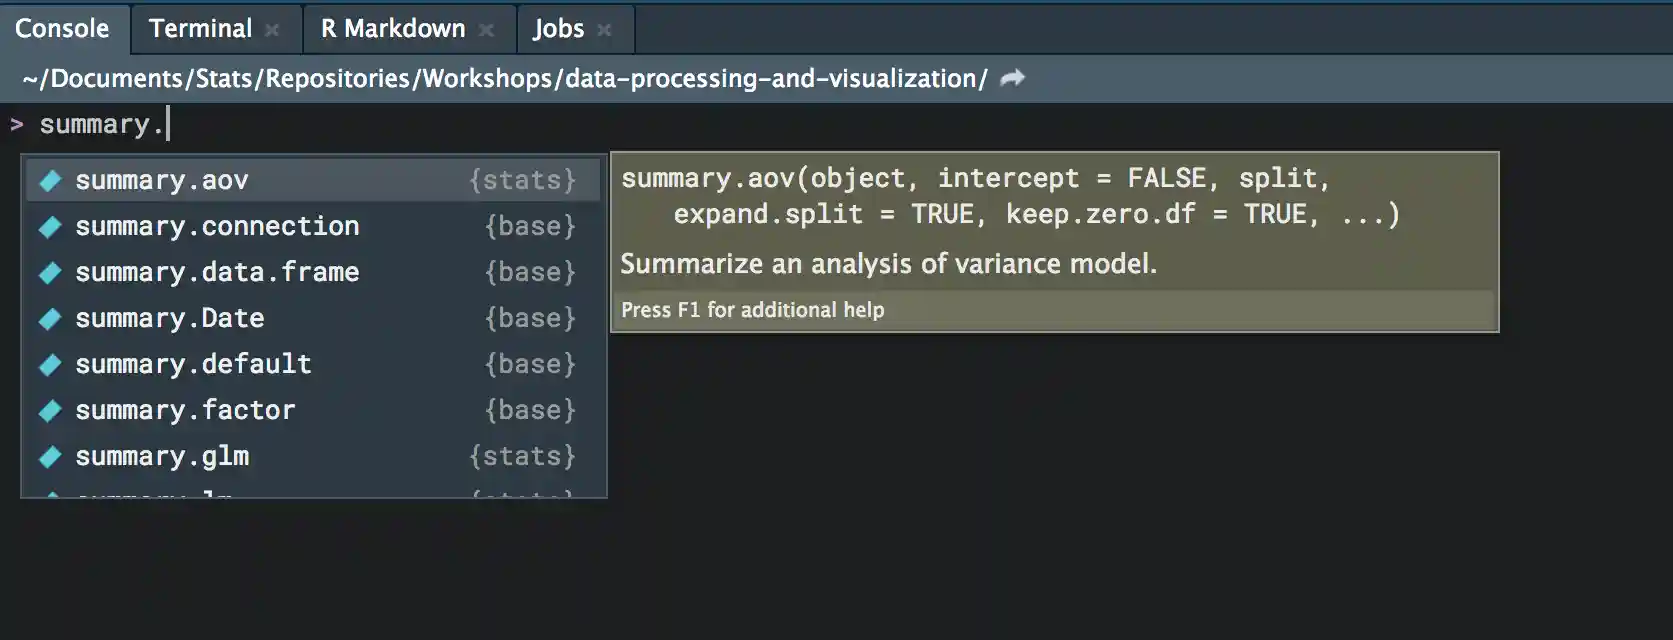Click diamond icon beside summary.aov
This screenshot has height=640, width=1673.
(x=50, y=181)
